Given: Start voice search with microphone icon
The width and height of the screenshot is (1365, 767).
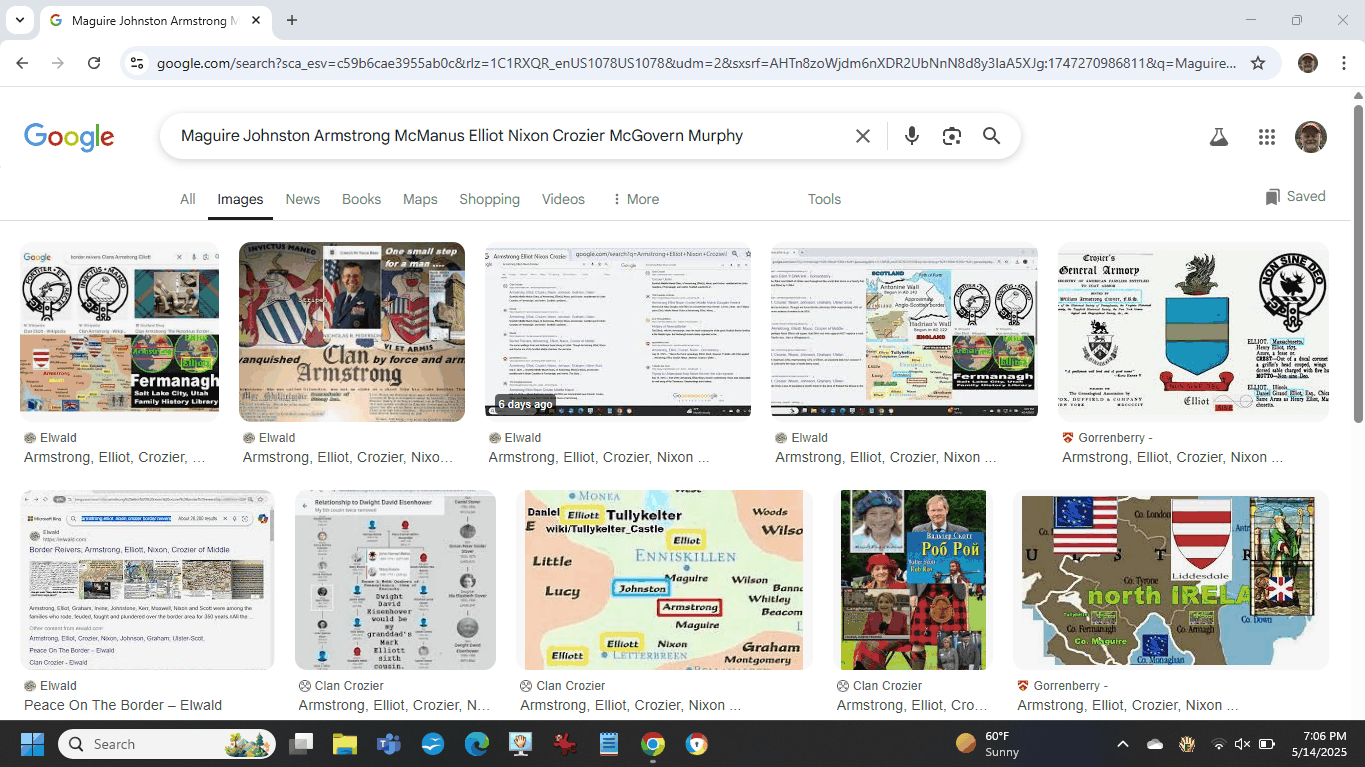Looking at the screenshot, I should pyautogui.click(x=911, y=136).
